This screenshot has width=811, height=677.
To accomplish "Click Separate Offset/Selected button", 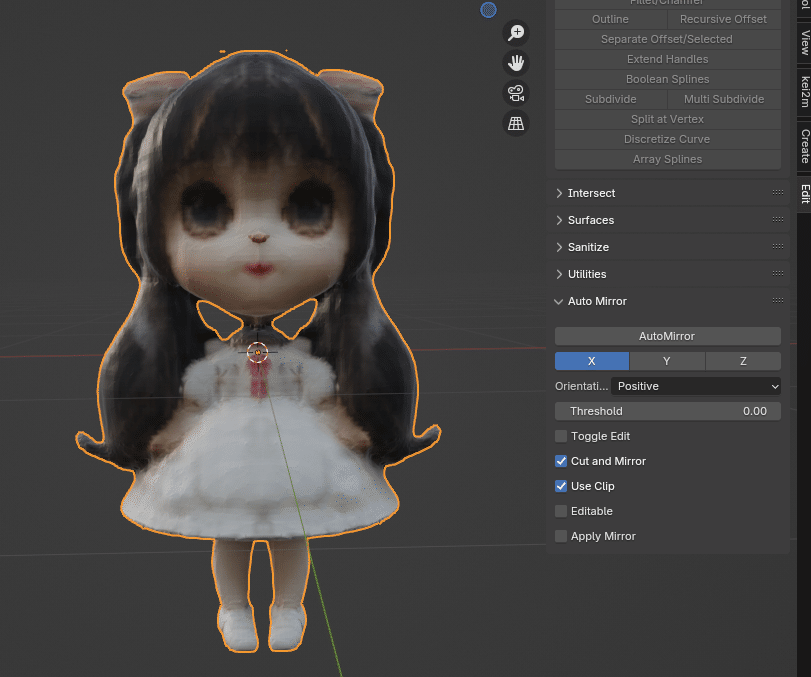I will coord(668,39).
